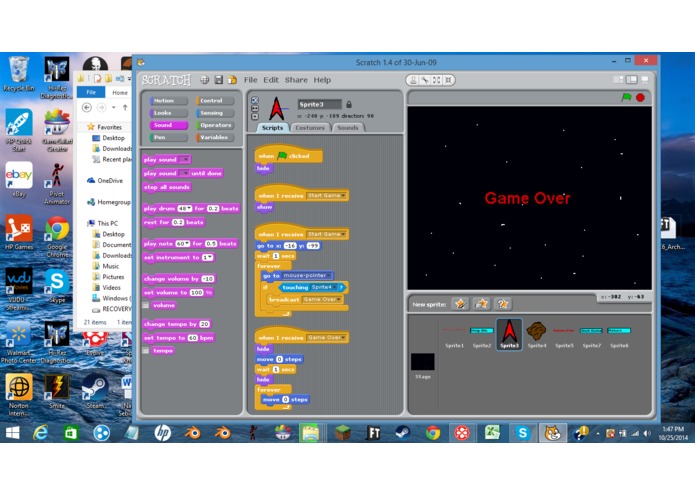Select the grow sprite tool
The height and width of the screenshot is (494, 695).
pos(437,80)
